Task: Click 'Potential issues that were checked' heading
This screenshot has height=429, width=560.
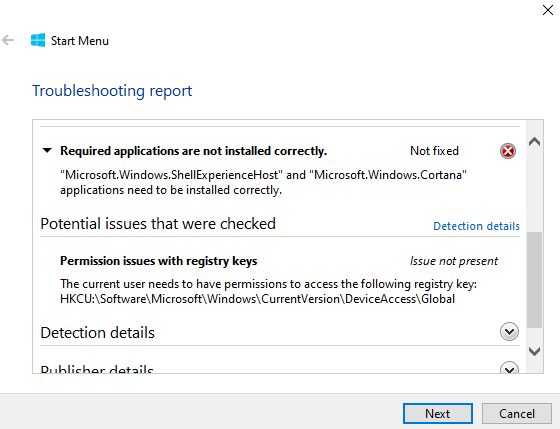Action: point(158,224)
